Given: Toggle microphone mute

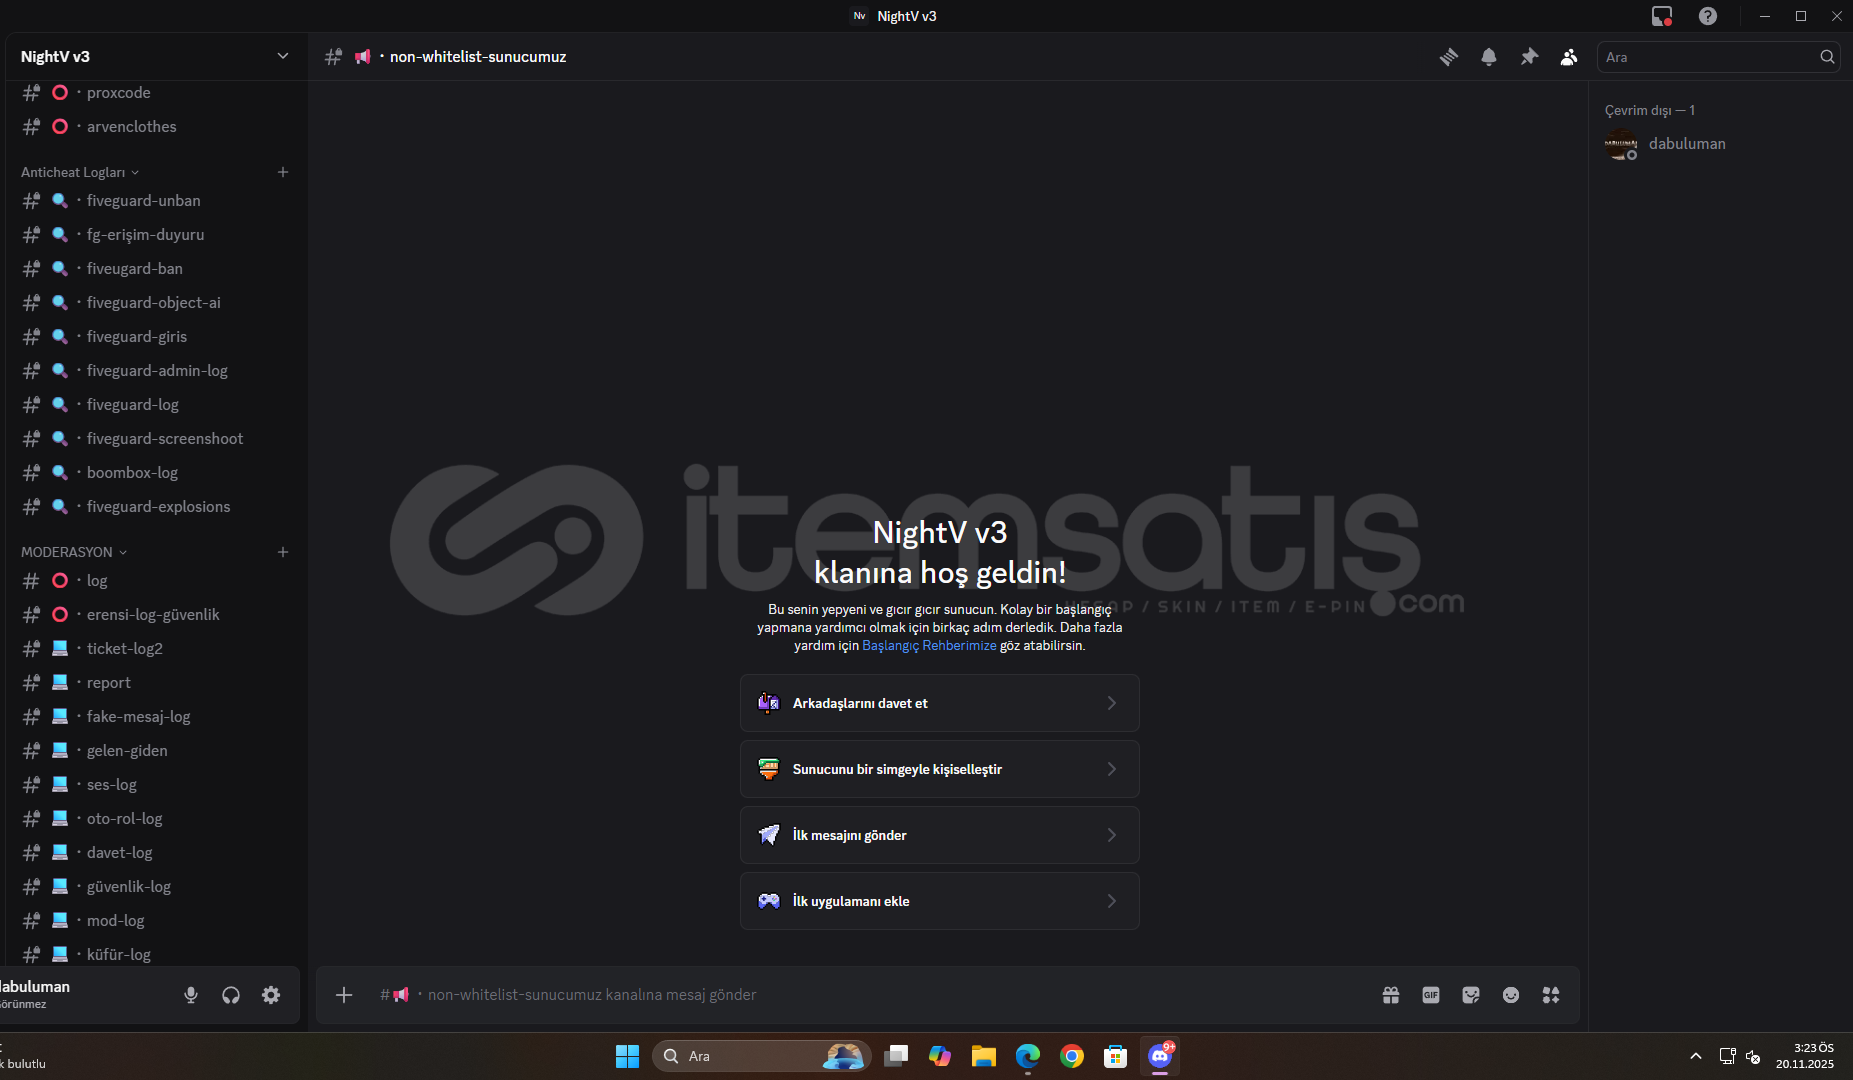Looking at the screenshot, I should [191, 995].
